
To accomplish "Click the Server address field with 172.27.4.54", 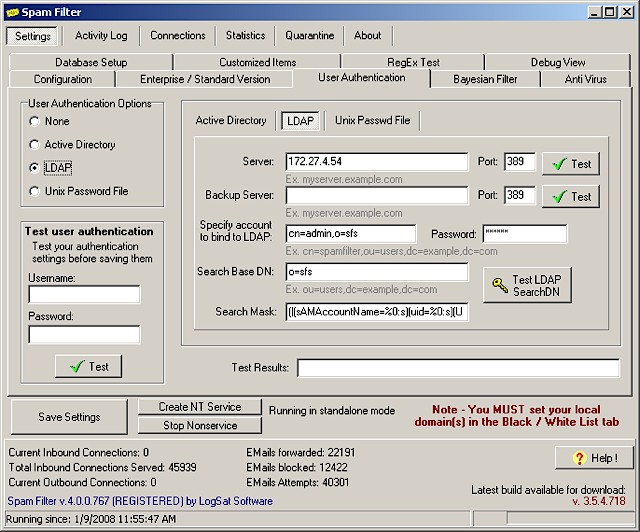I will (x=377, y=162).
